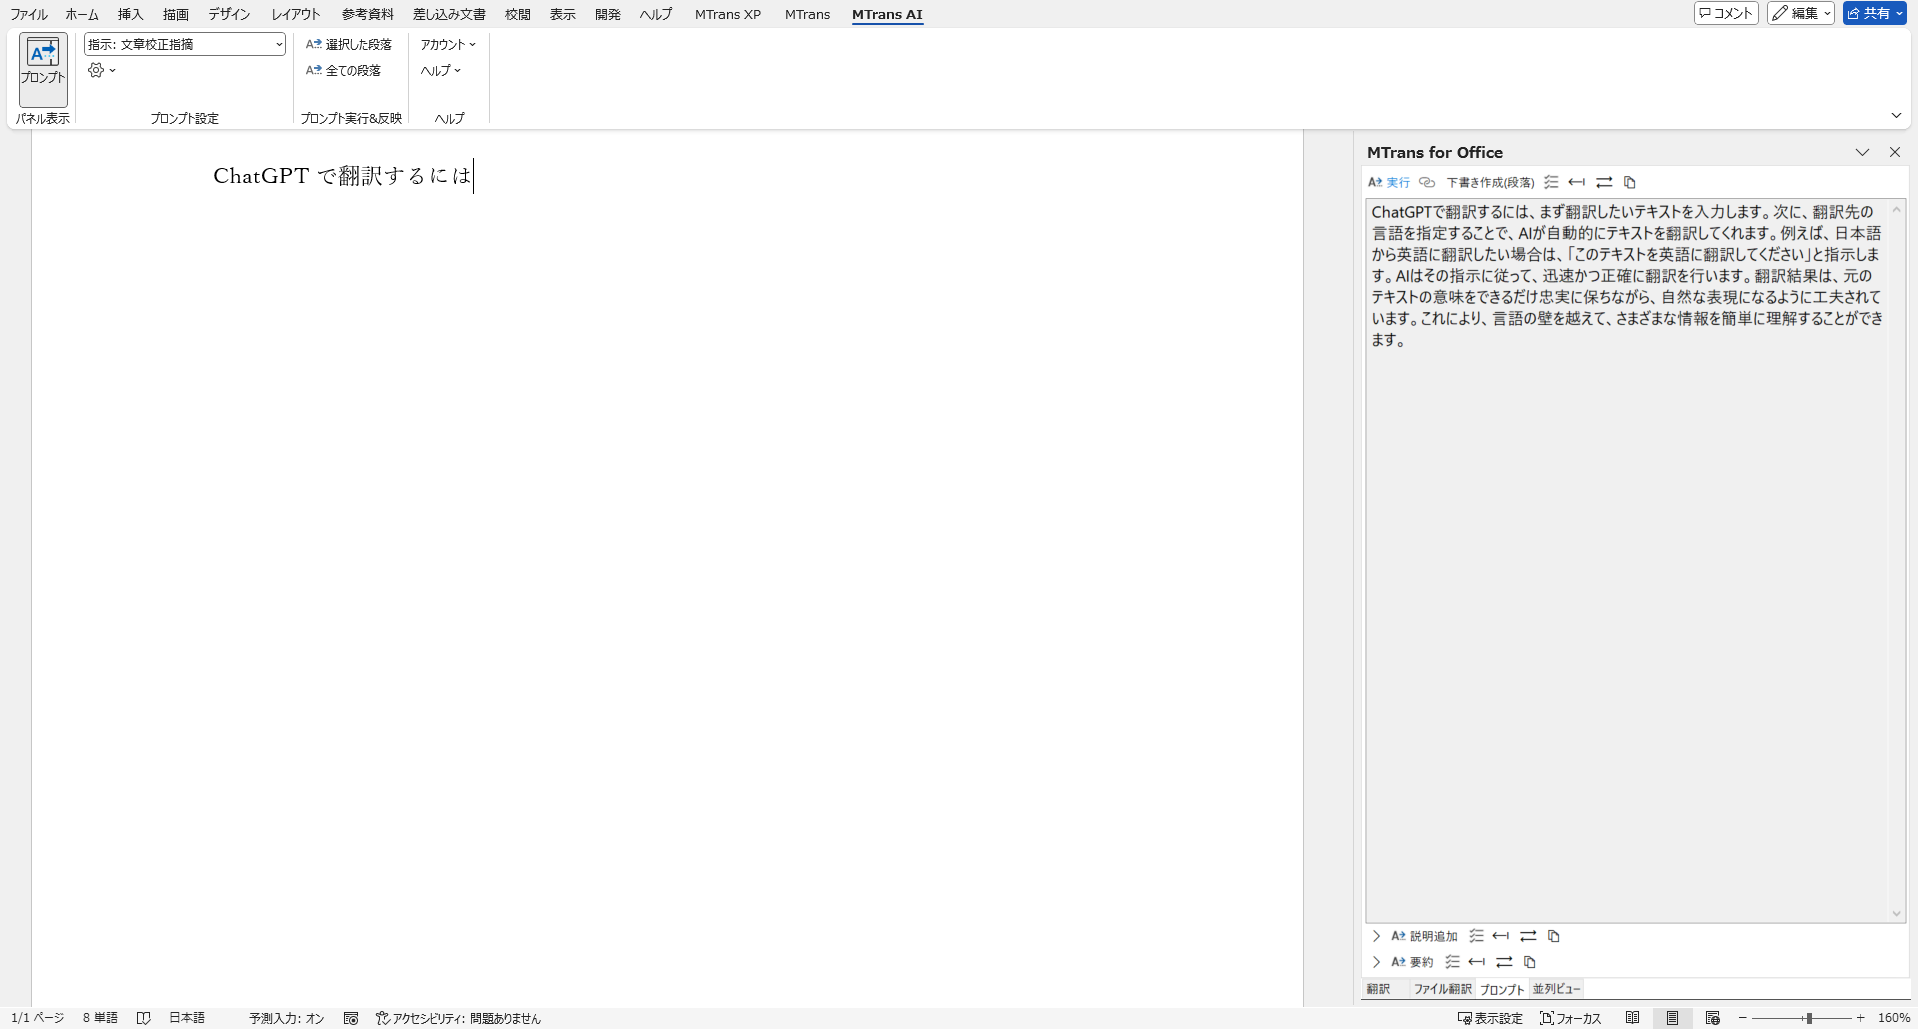Click left-arrow icon in 説明追加 row
The image size is (1918, 1029).
(1501, 936)
